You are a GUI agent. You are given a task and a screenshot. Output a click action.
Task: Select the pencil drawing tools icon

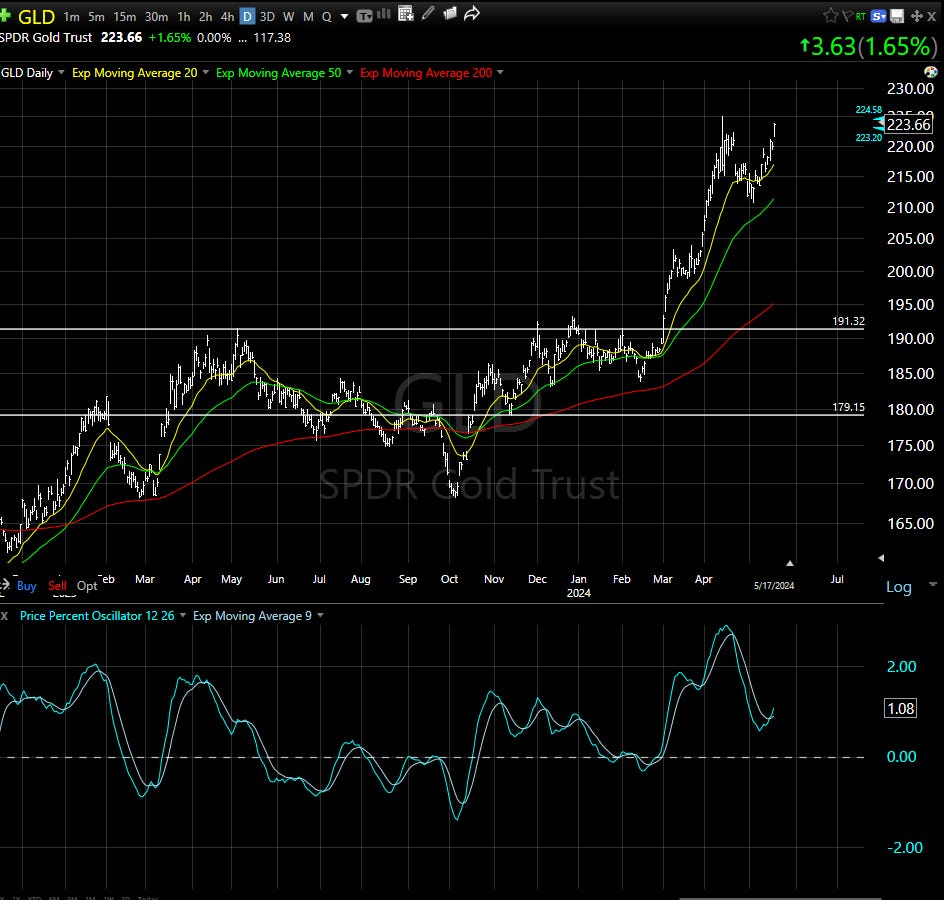[428, 13]
